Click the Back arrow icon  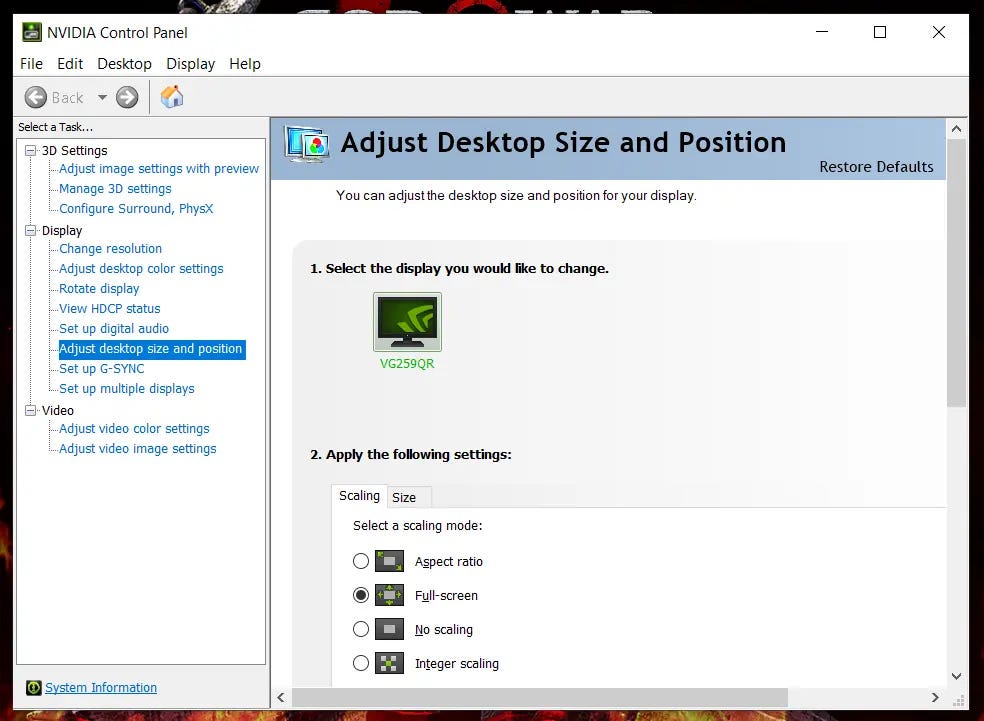[36, 97]
